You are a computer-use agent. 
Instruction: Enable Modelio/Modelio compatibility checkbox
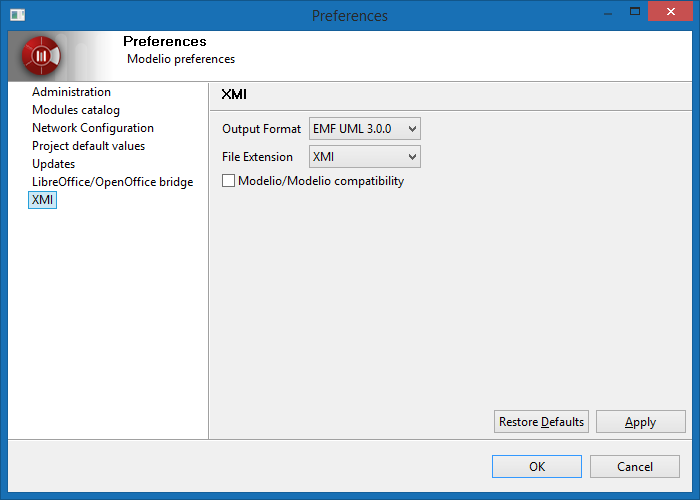point(229,181)
